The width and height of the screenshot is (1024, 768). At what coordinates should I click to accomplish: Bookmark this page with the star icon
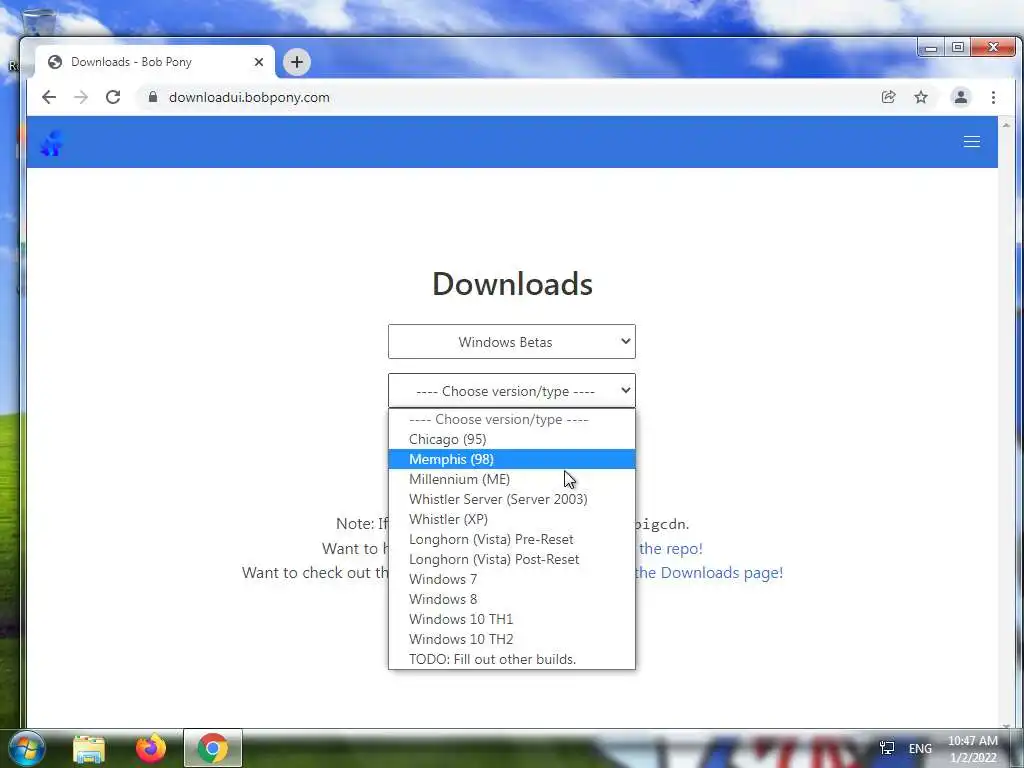click(921, 97)
